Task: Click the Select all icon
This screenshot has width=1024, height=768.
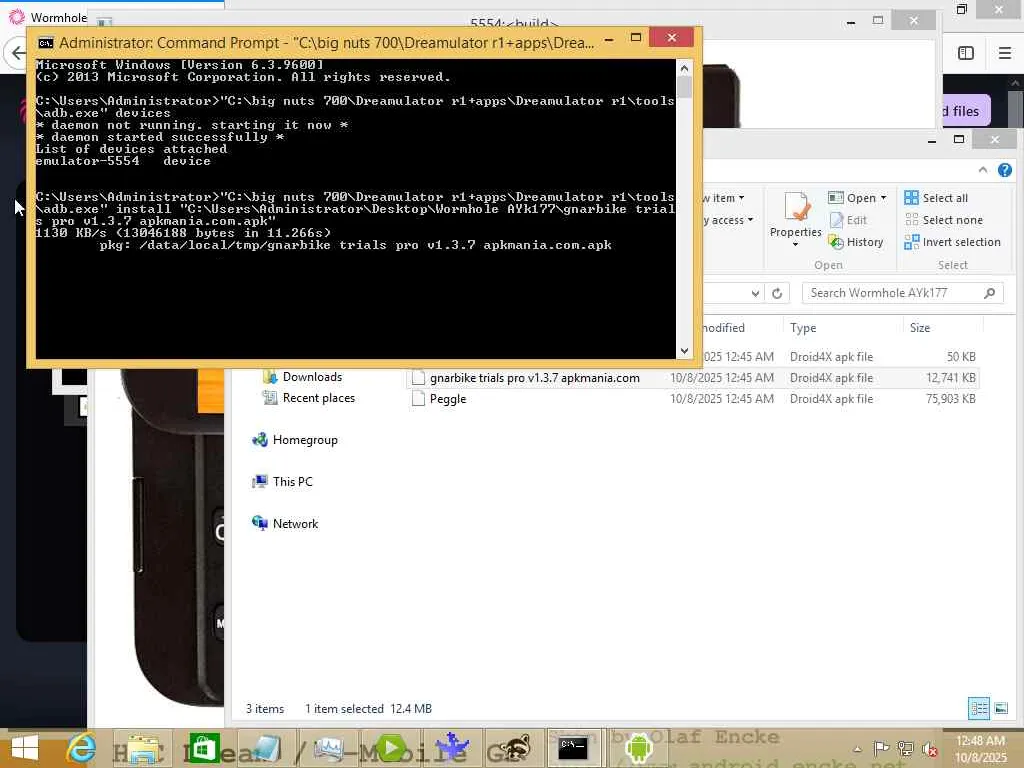Action: (911, 197)
